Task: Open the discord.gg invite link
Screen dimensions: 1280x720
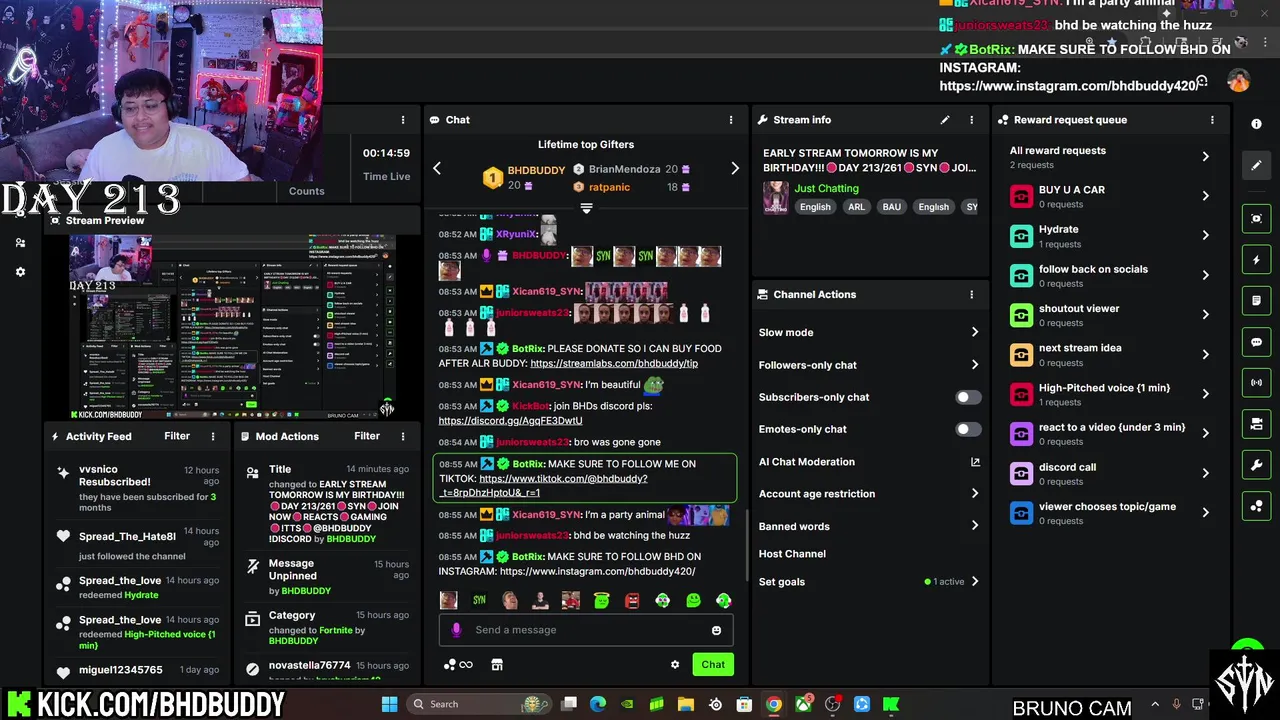Action: click(510, 421)
